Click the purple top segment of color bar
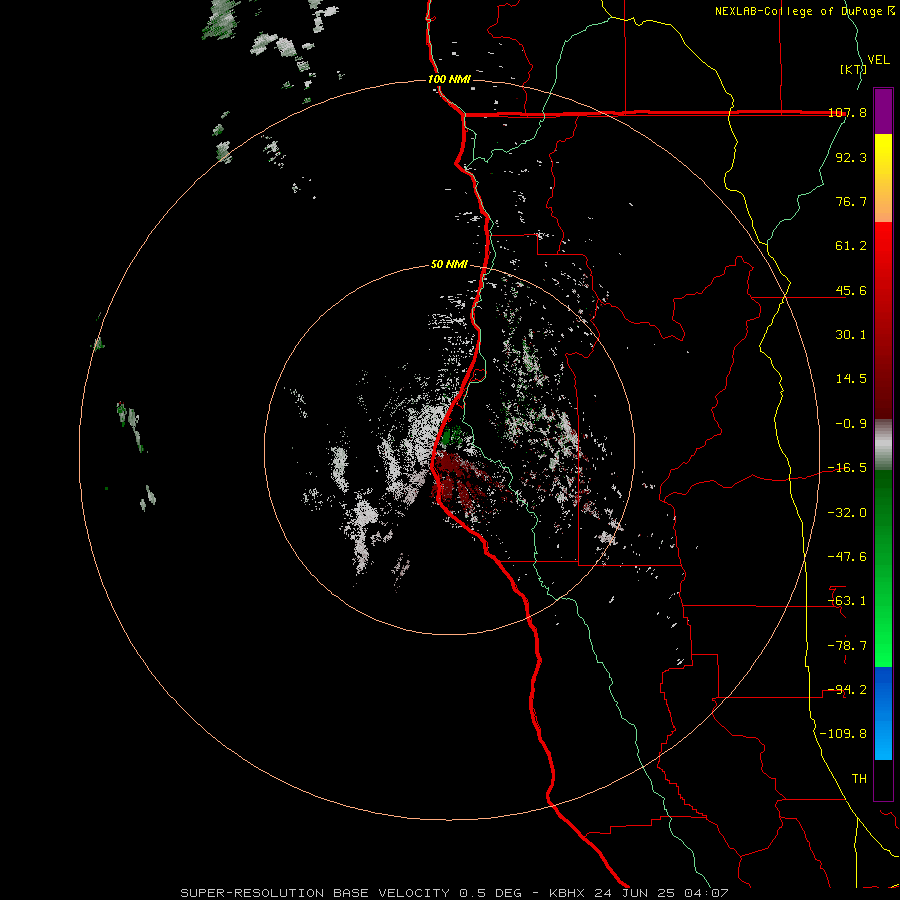This screenshot has width=900, height=900. click(x=883, y=111)
